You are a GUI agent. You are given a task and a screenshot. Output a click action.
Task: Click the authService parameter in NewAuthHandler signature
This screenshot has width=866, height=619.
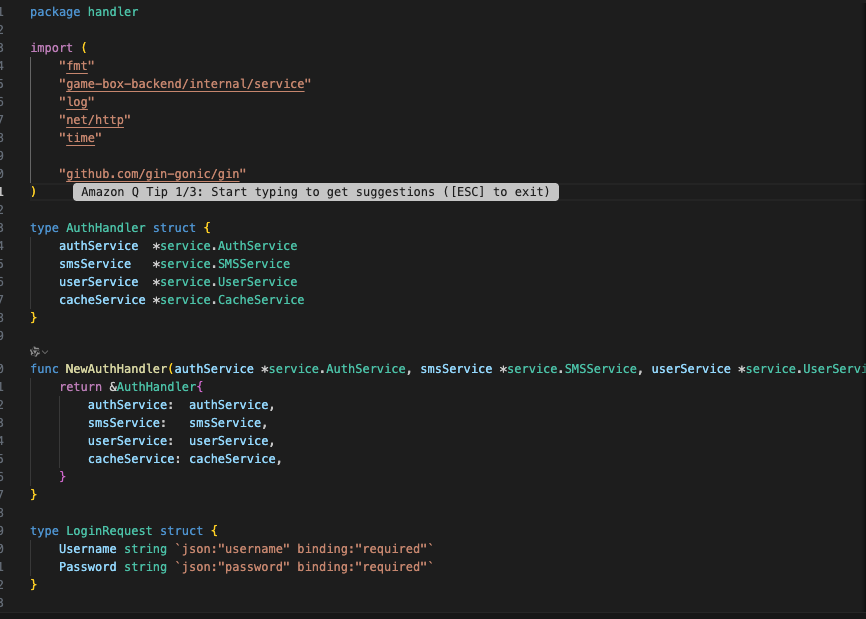point(214,369)
